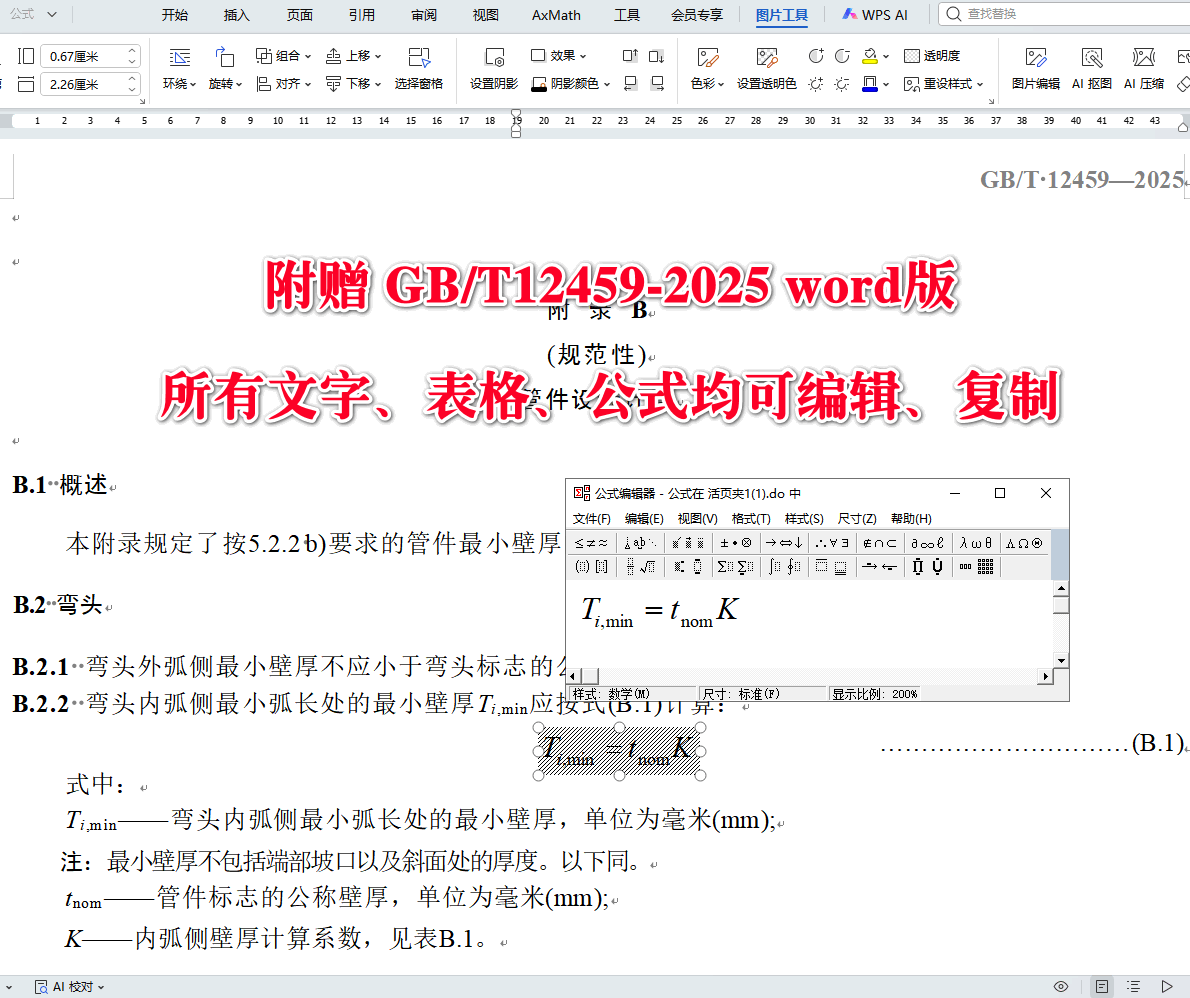Click the AI 抠图 tool
Image resolution: width=1190 pixels, height=998 pixels.
click(1091, 68)
